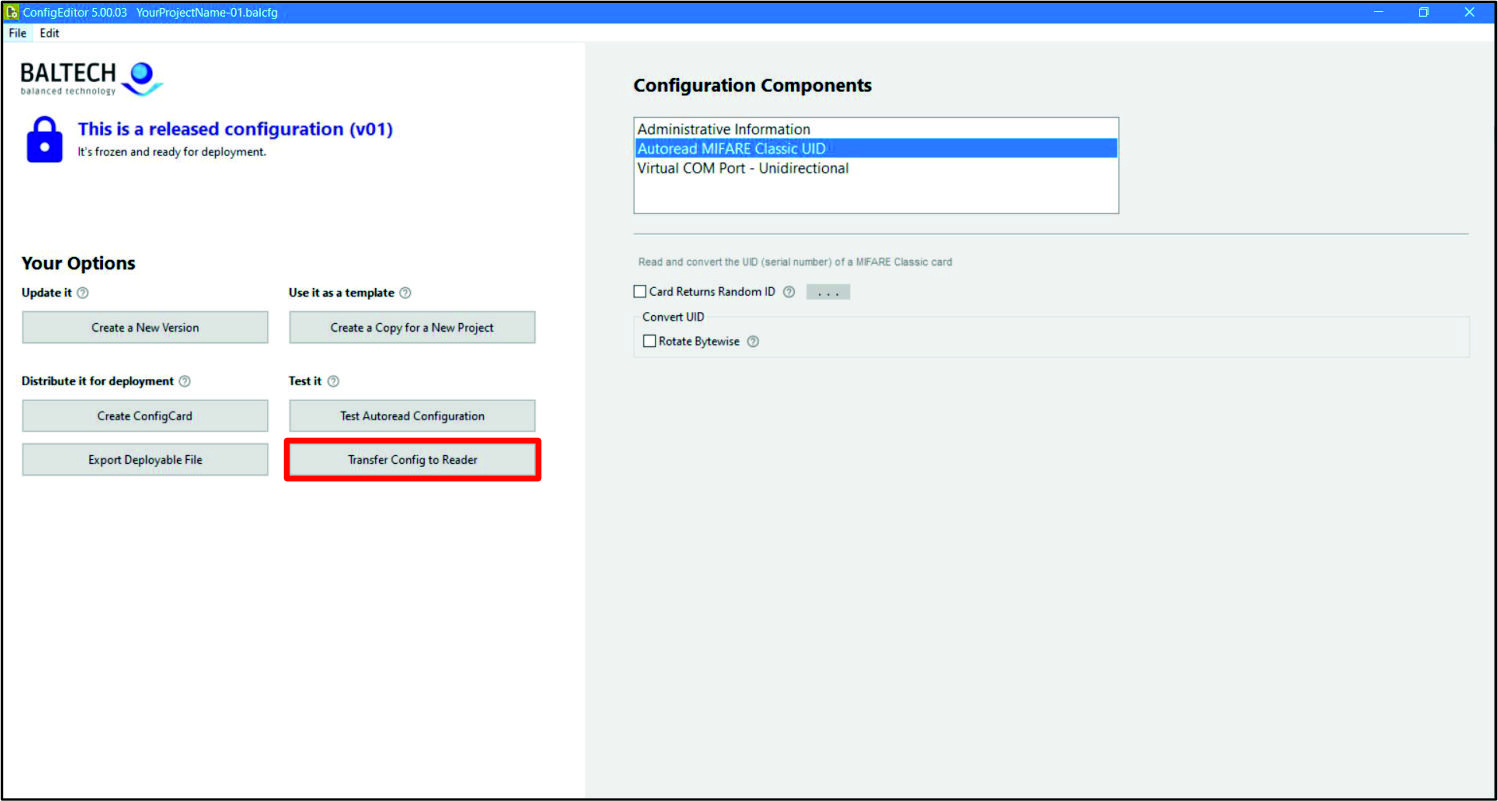
Task: Click the help icon beside Card Returns Random ID
Action: [789, 292]
